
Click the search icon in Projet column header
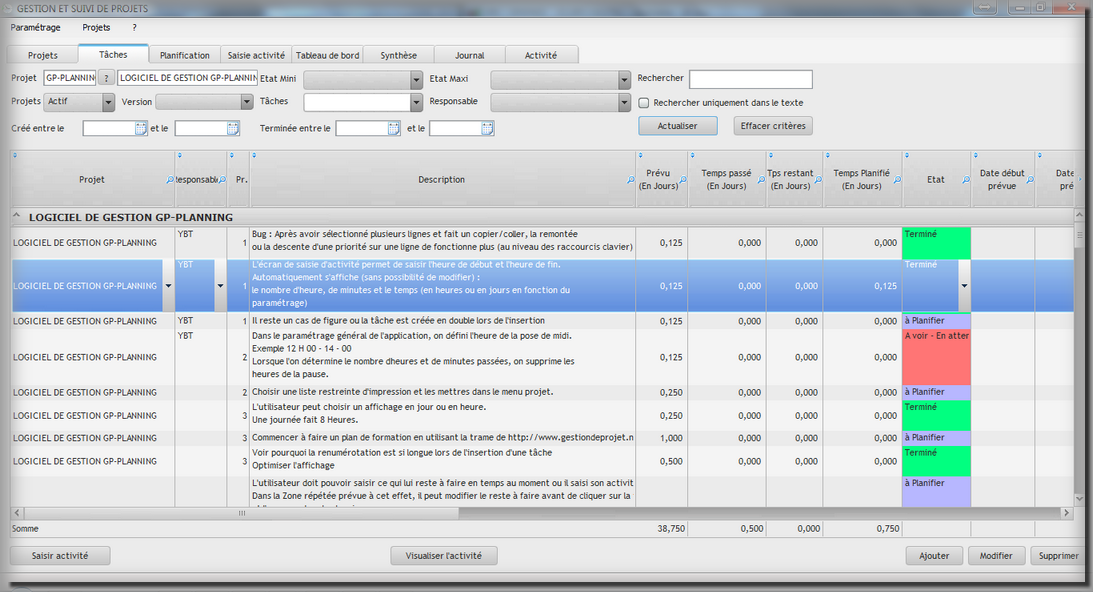[169, 180]
